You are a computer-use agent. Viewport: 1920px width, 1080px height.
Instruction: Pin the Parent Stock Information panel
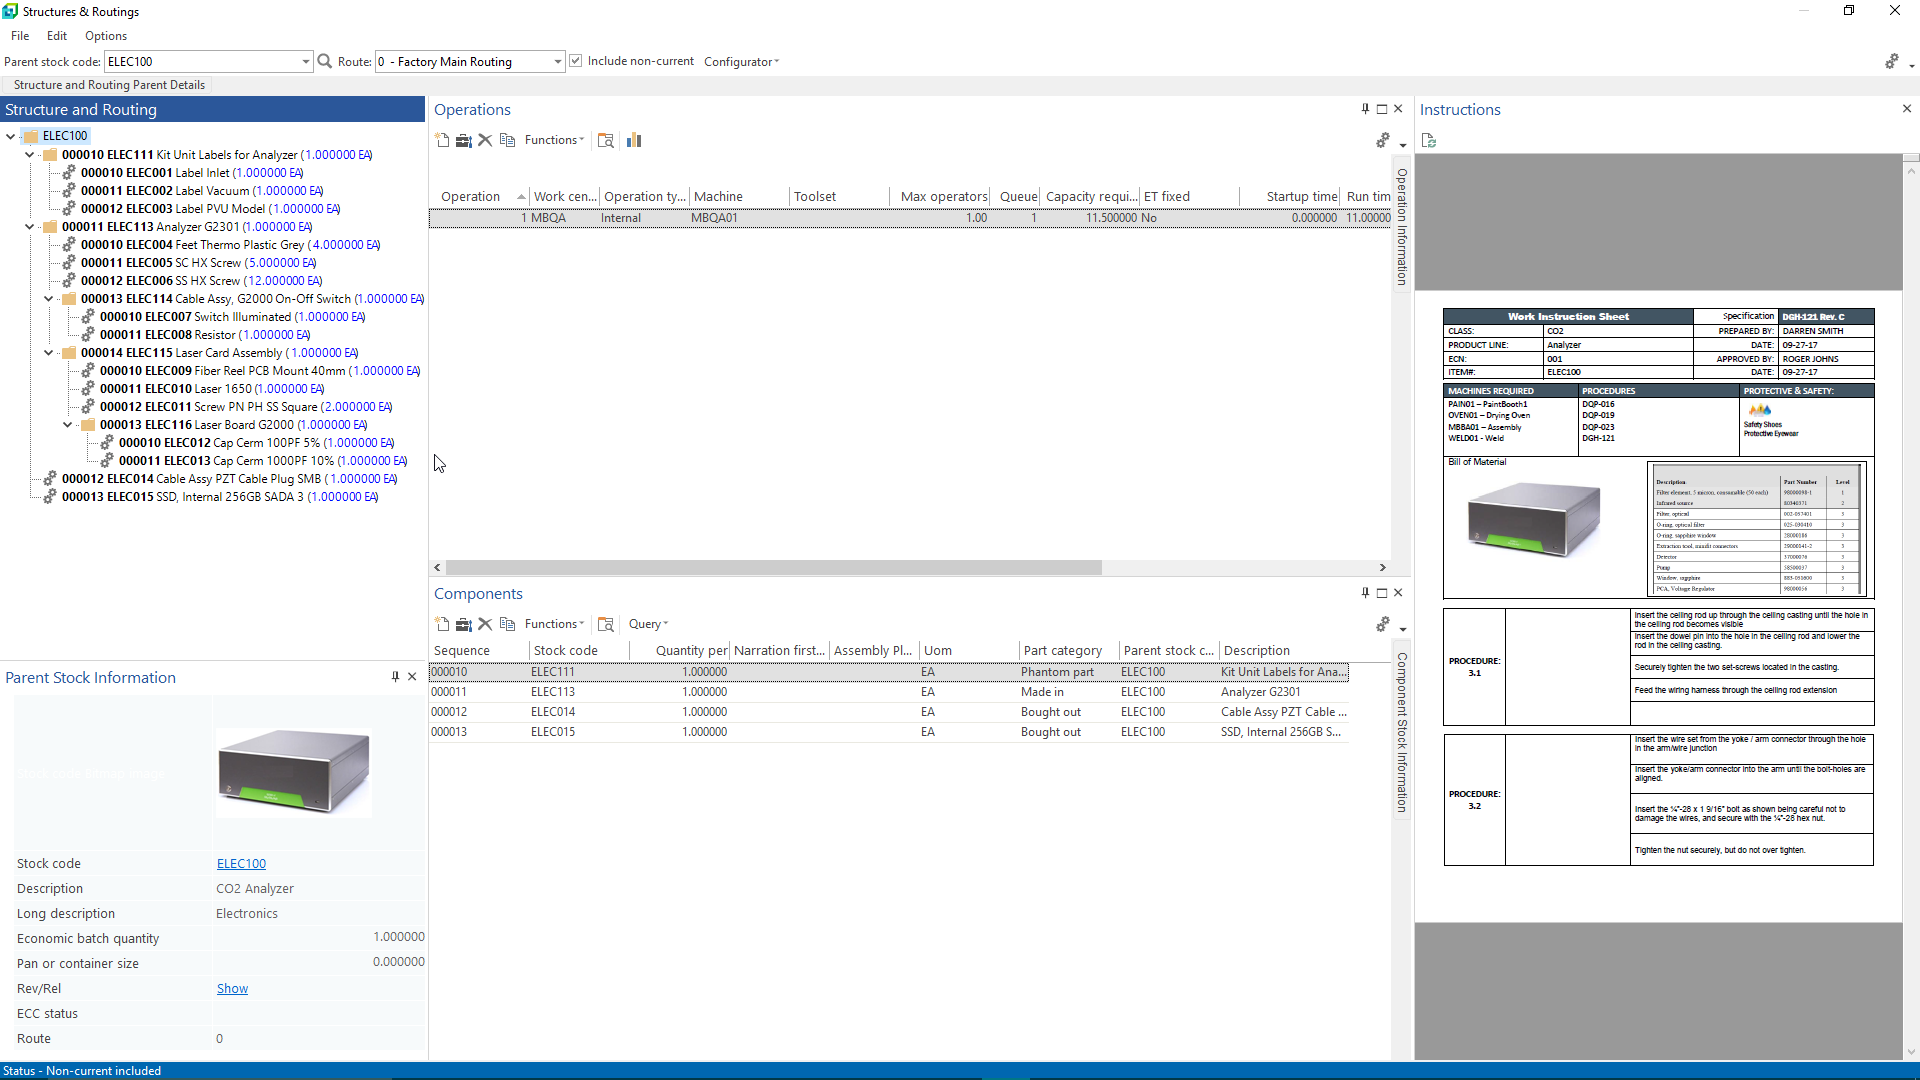pyautogui.click(x=395, y=677)
